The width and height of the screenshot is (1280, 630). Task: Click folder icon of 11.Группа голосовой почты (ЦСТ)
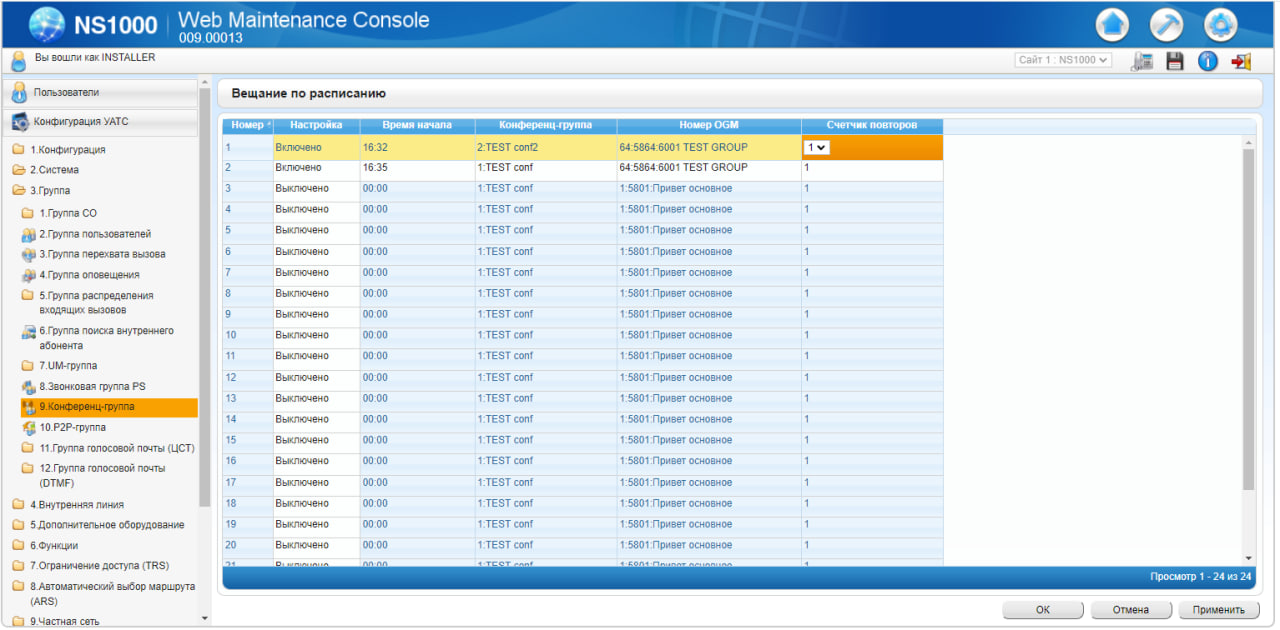pyautogui.click(x=28, y=448)
